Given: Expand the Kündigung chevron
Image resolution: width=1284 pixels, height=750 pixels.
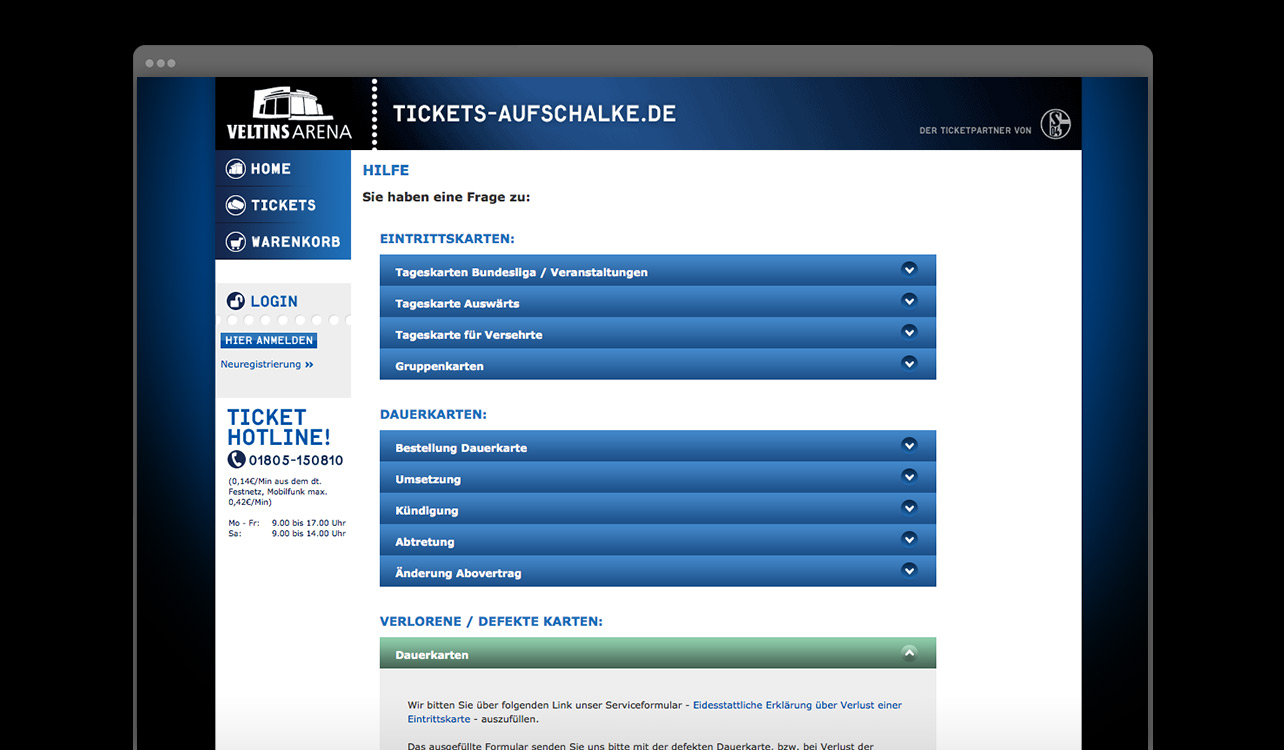Looking at the screenshot, I should click(x=909, y=507).
